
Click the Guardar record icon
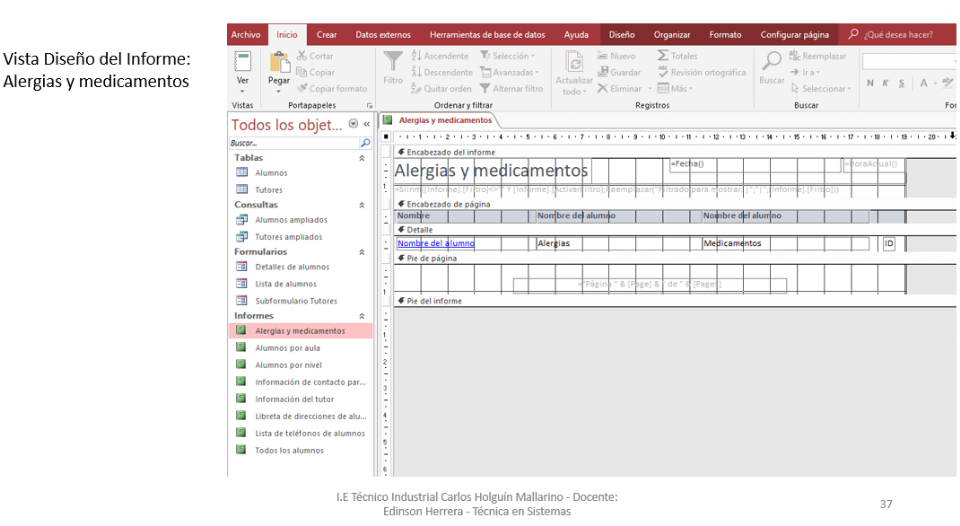click(604, 72)
